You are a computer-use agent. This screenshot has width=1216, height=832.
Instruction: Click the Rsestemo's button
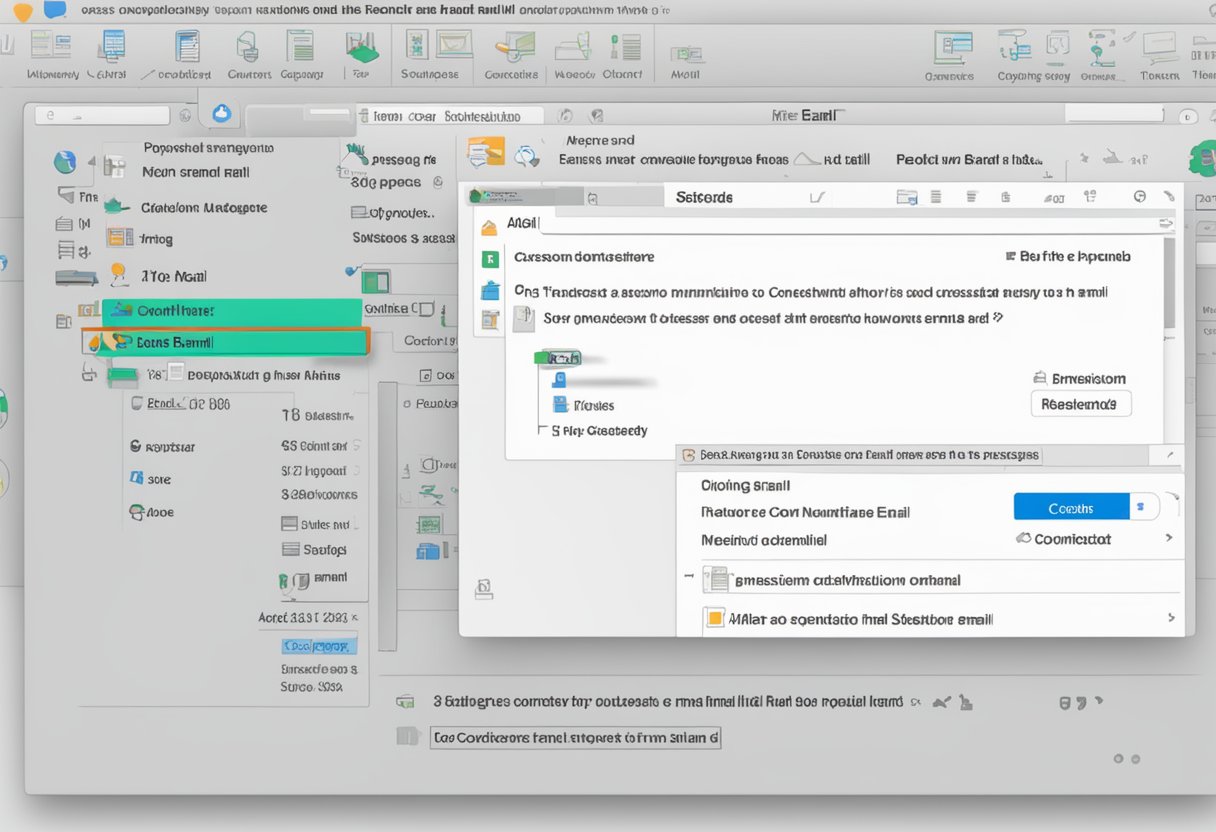tap(1080, 404)
